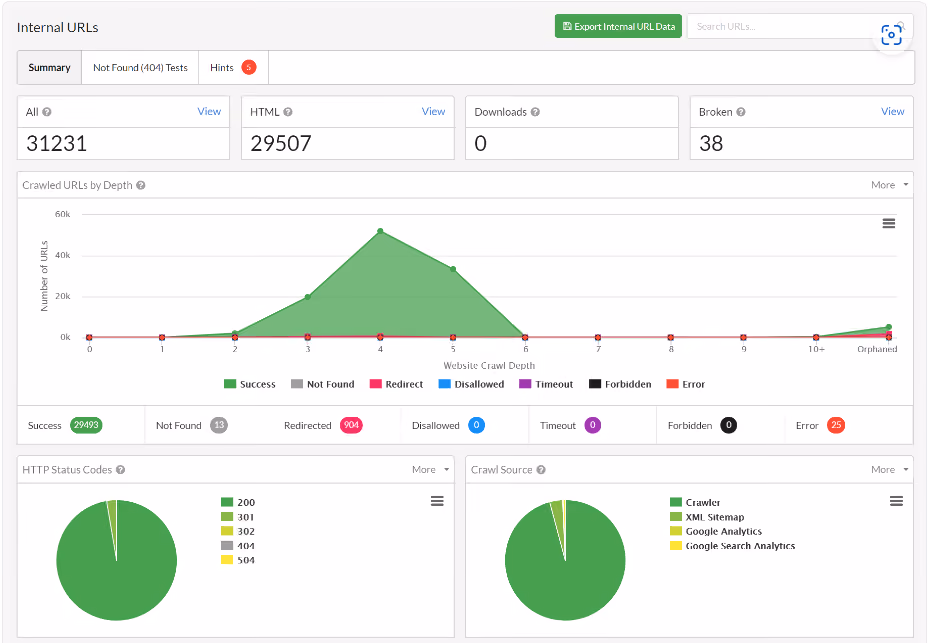The width and height of the screenshot is (928, 643).
Task: Expand More dropdown in HTTP Status Codes
Action: (430, 470)
